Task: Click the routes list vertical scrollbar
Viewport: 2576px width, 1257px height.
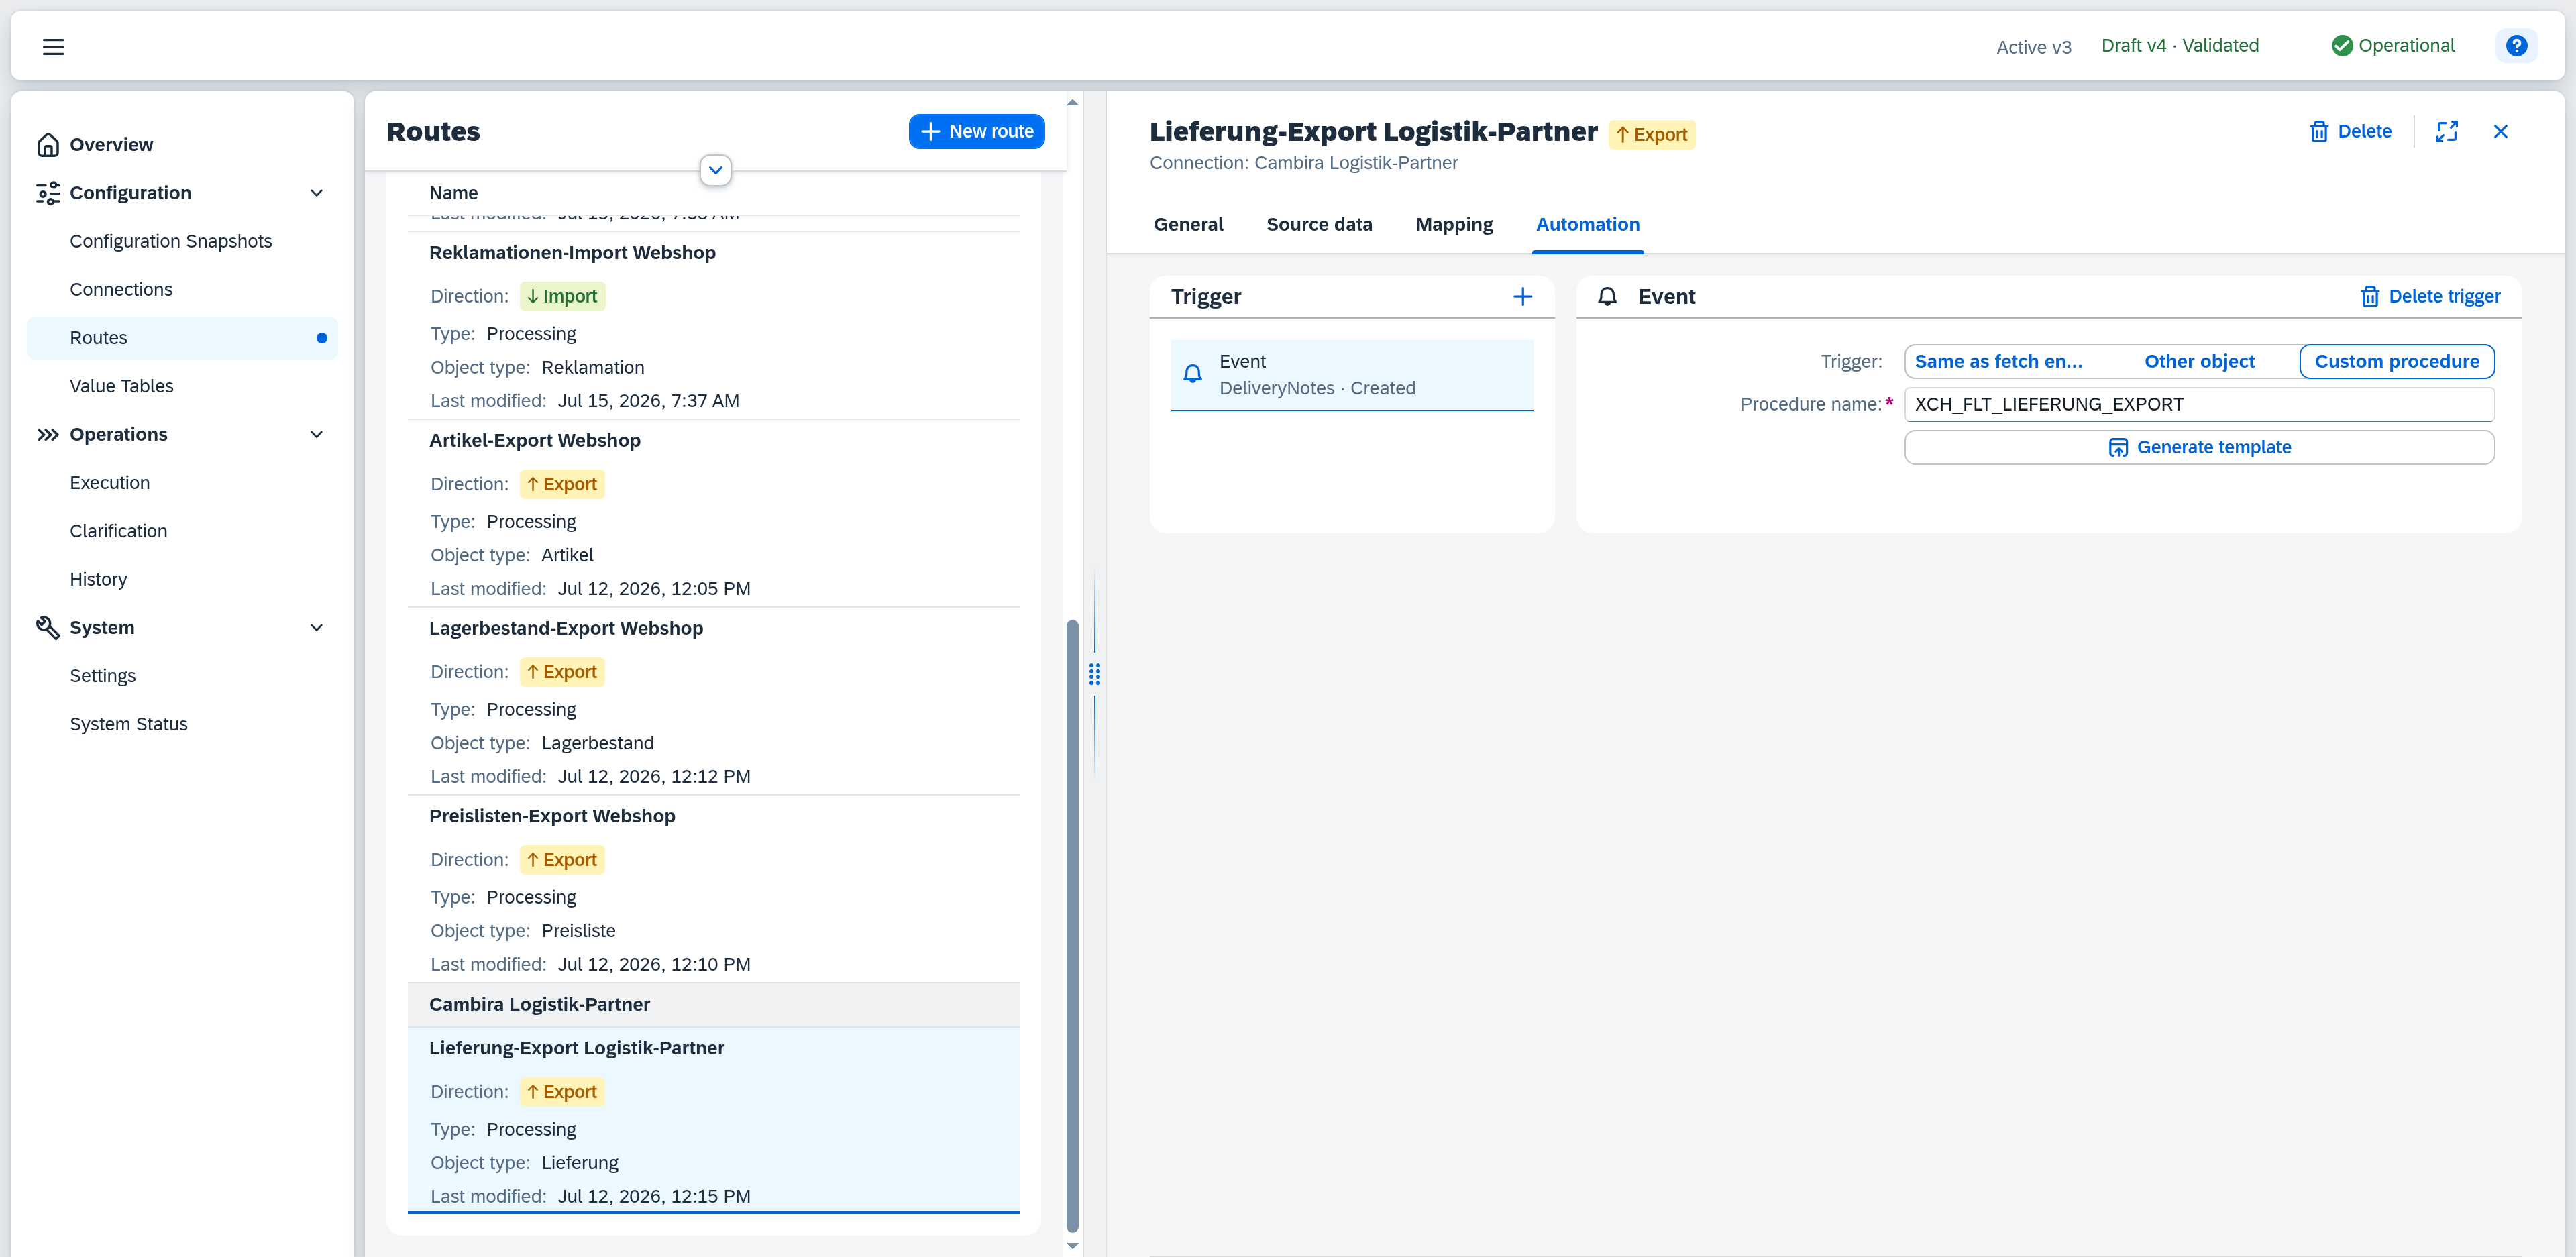Action: tap(1072, 925)
